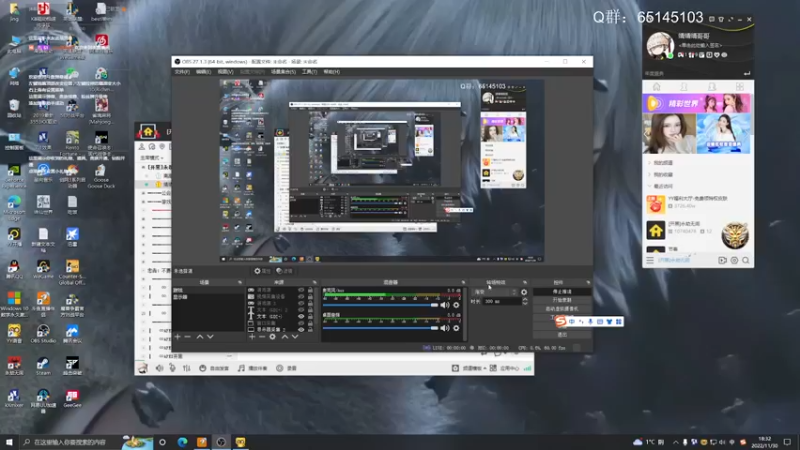800x450 pixels.
Task: Toggle visibility of 视频采集设备 source
Action: click(301, 296)
